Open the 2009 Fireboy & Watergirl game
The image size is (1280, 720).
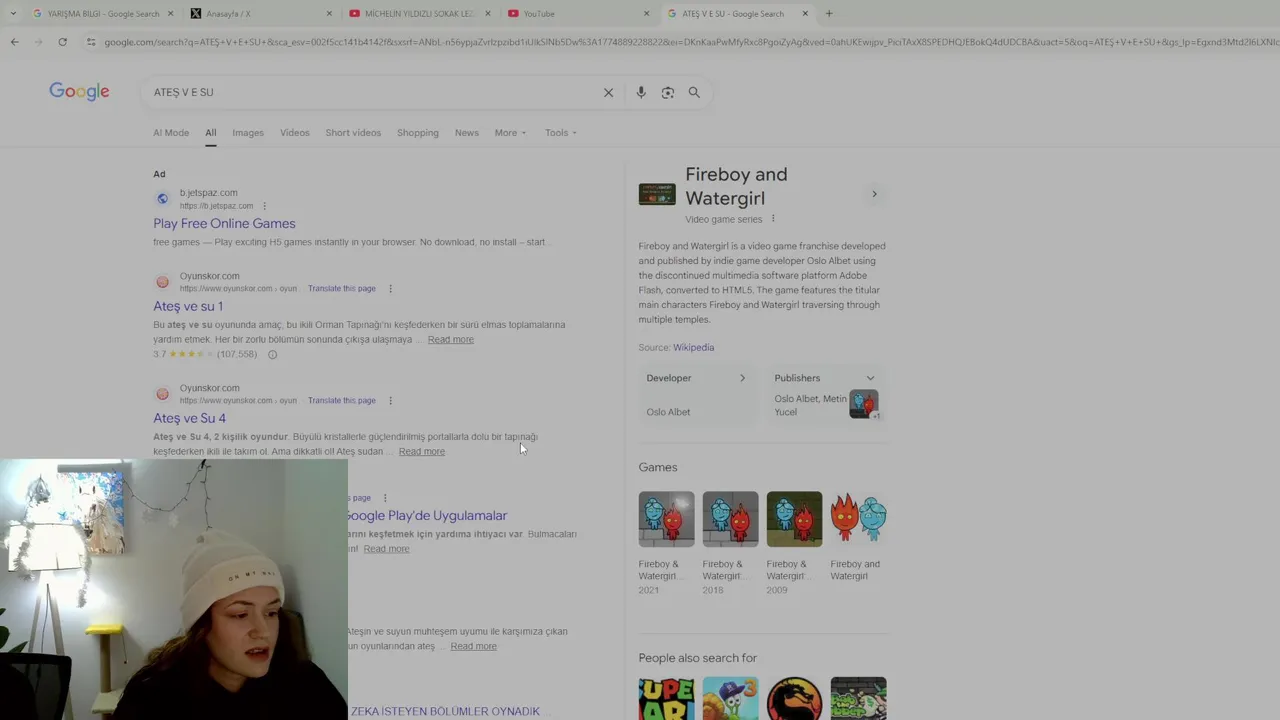pyautogui.click(x=794, y=519)
